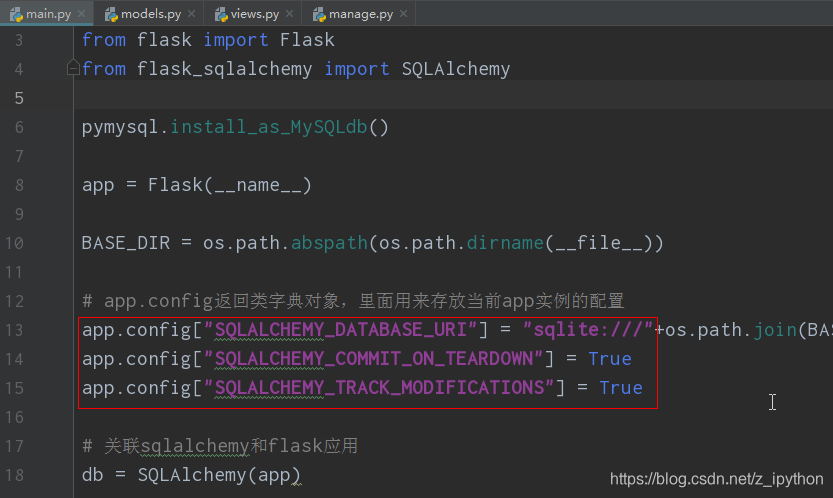Click the 'SQLALCHEMY_DATABASE_URI' string
Viewport: 833px width, 498px height.
(340, 330)
